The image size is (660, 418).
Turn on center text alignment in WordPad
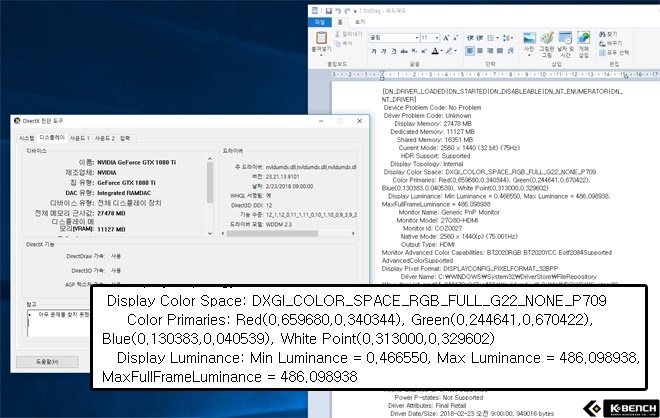point(480,51)
